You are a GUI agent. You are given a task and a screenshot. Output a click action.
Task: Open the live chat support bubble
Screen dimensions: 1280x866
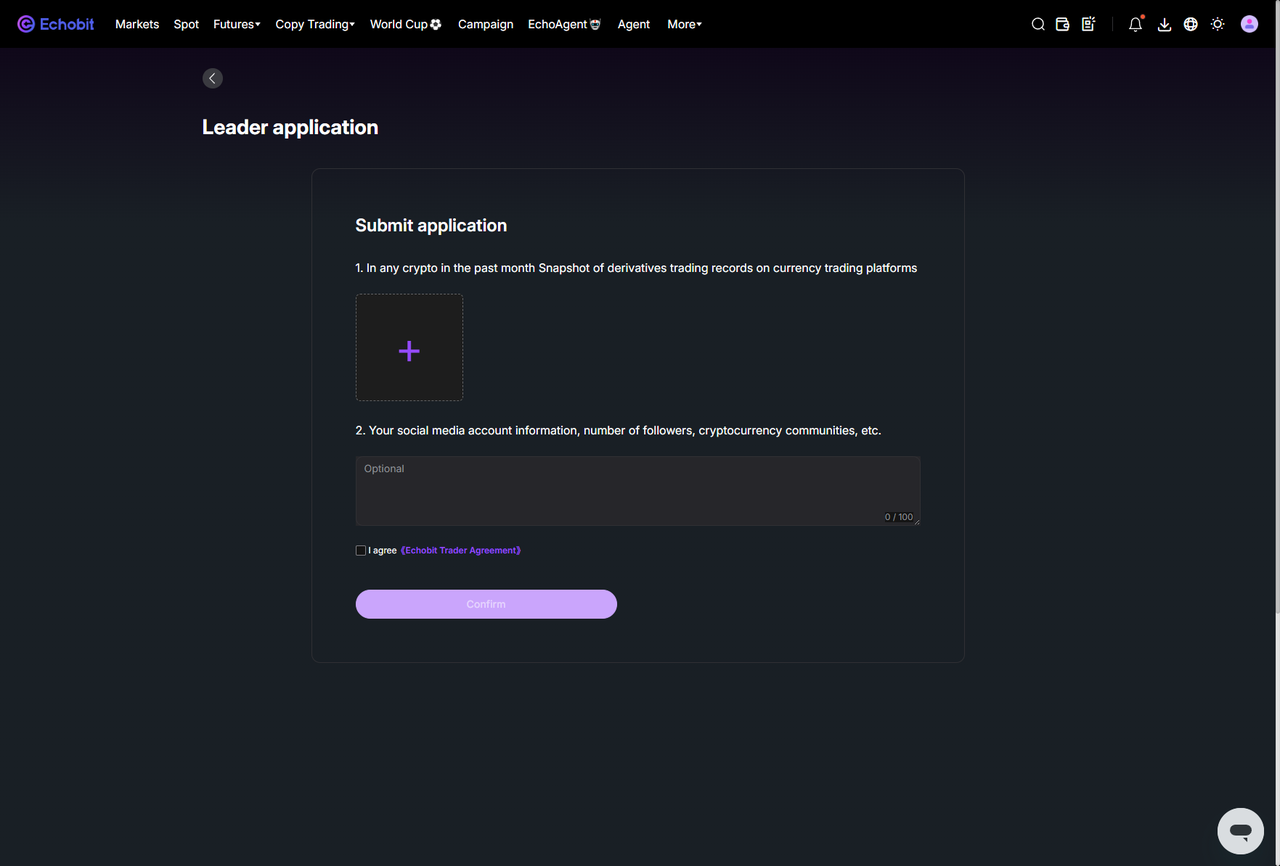(1241, 831)
